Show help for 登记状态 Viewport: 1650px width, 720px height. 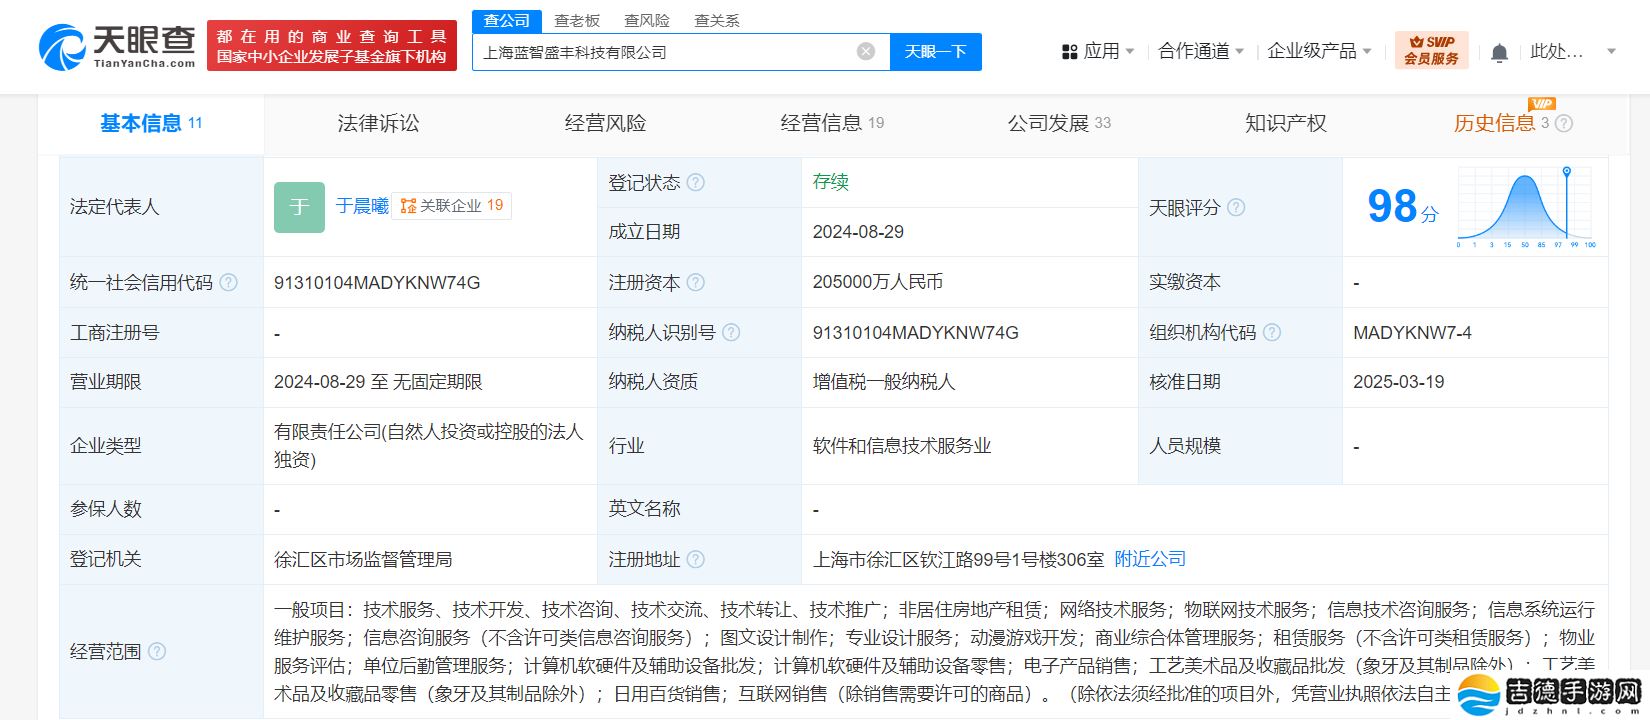point(696,183)
